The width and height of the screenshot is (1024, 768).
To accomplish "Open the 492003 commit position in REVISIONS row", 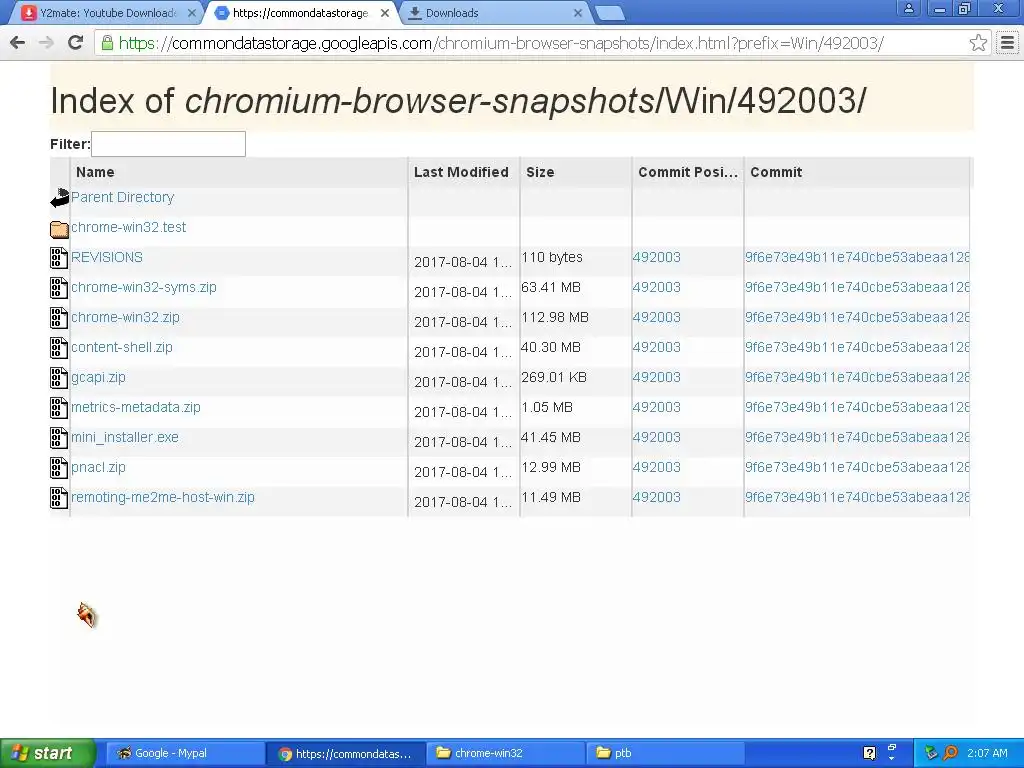I will tap(656, 257).
